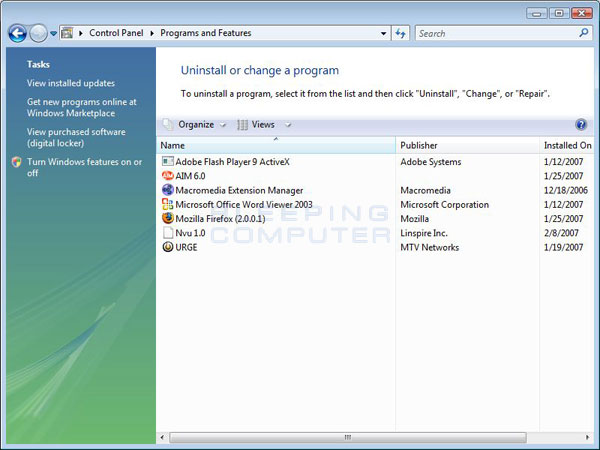
Task: Select the AIM 6.0 icon
Action: pyautogui.click(x=168, y=176)
